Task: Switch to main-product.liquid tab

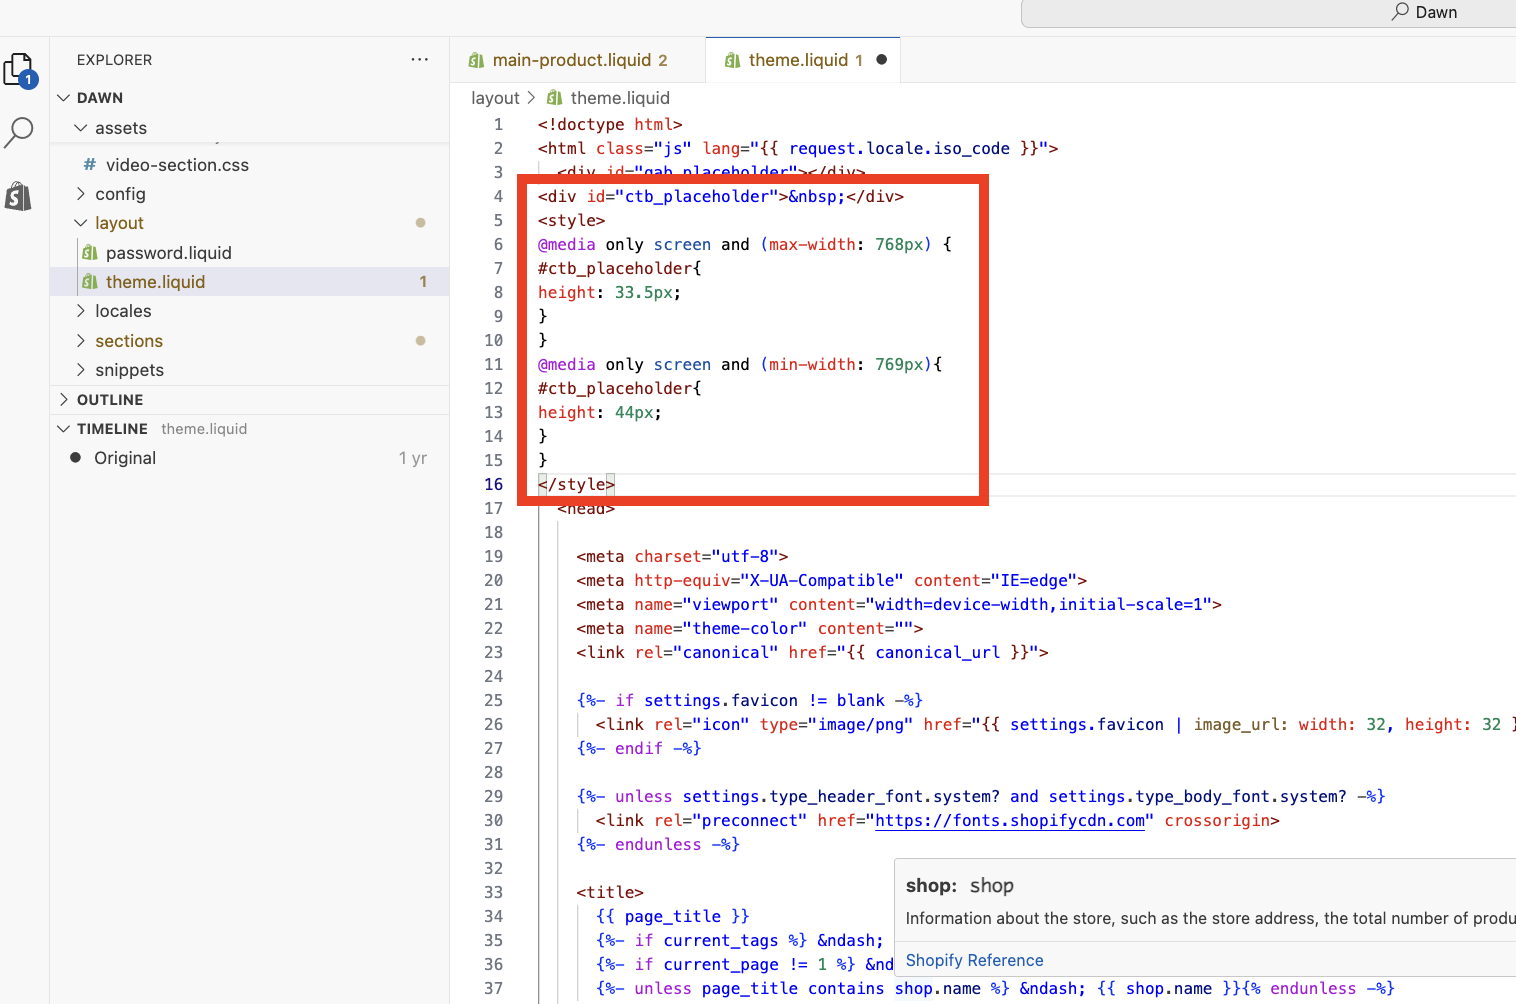Action: coord(571,61)
